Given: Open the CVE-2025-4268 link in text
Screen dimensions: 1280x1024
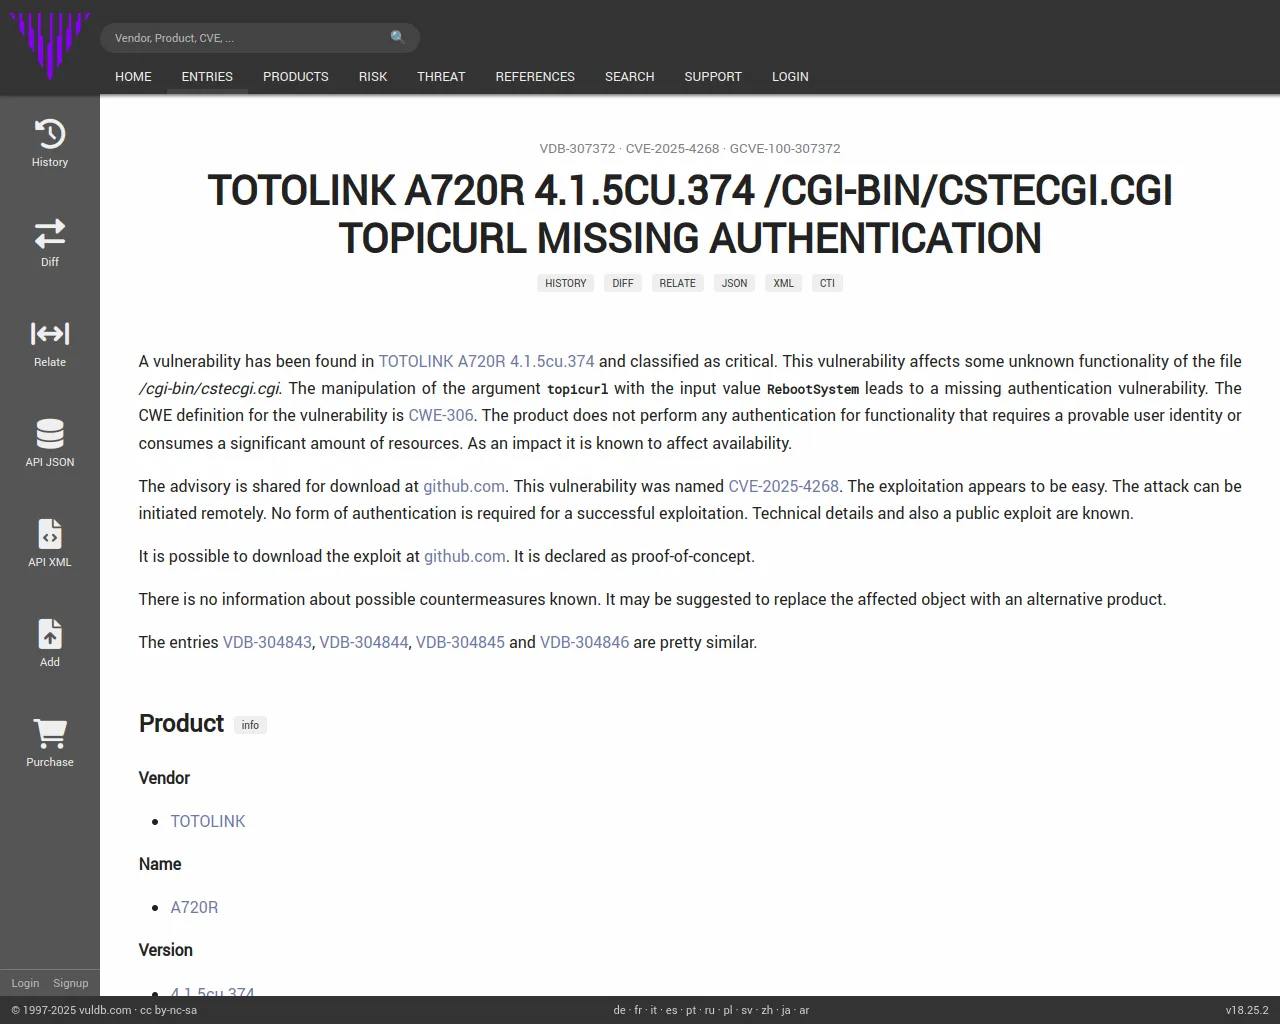Looking at the screenshot, I should [x=783, y=486].
